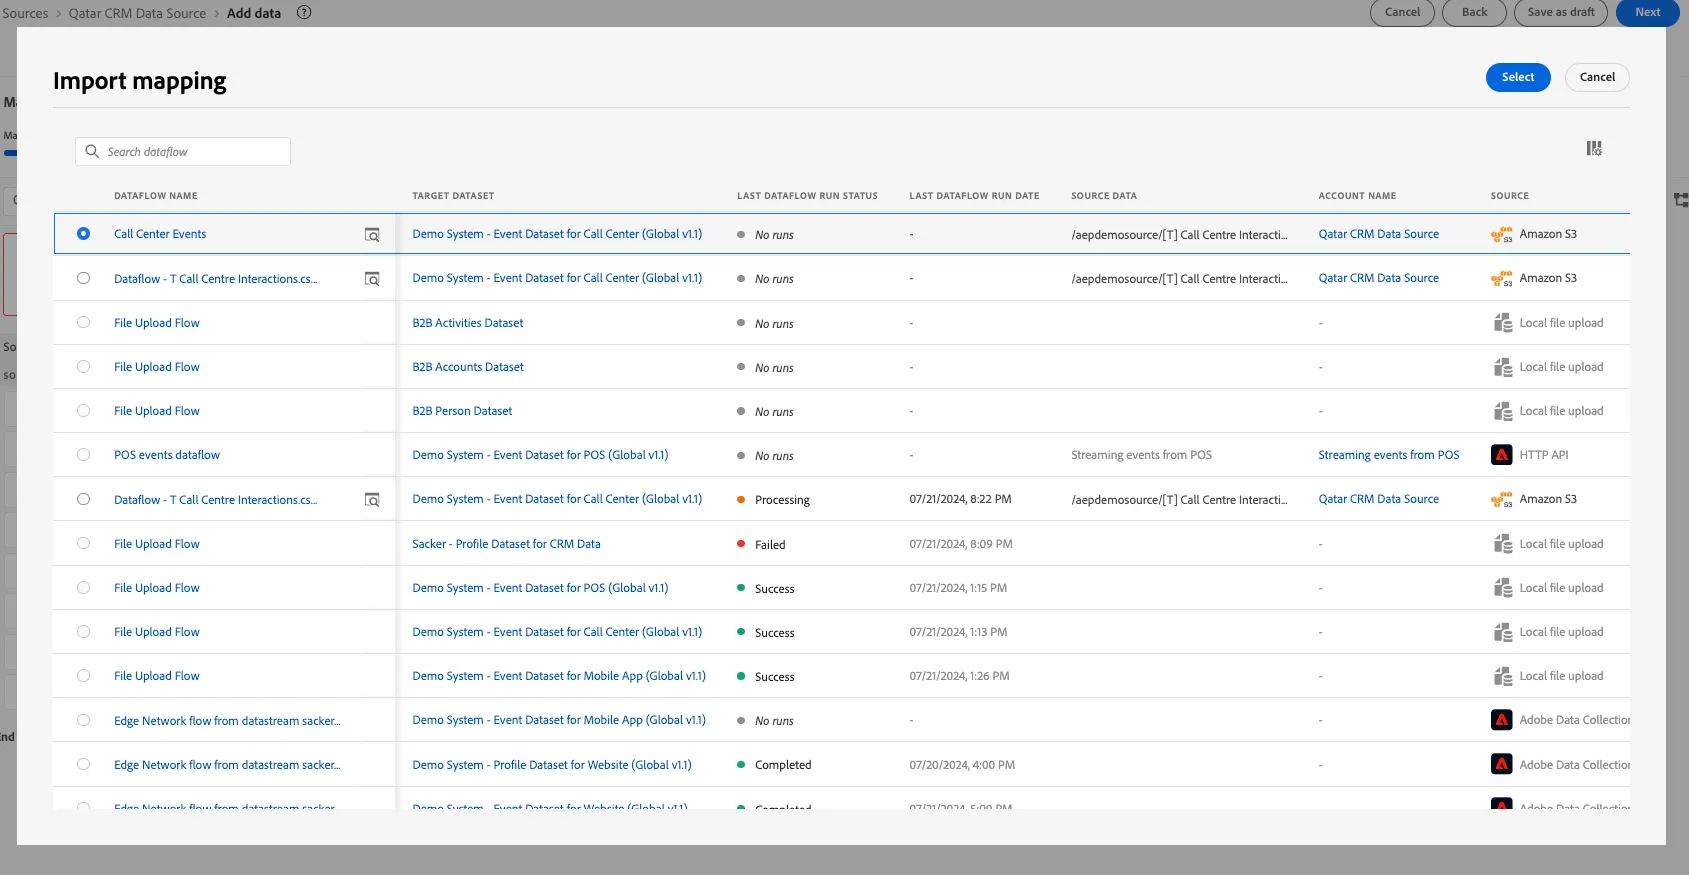Click Local file upload icon in B2B Person Dataset row
This screenshot has width=1689, height=875.
[1502, 411]
